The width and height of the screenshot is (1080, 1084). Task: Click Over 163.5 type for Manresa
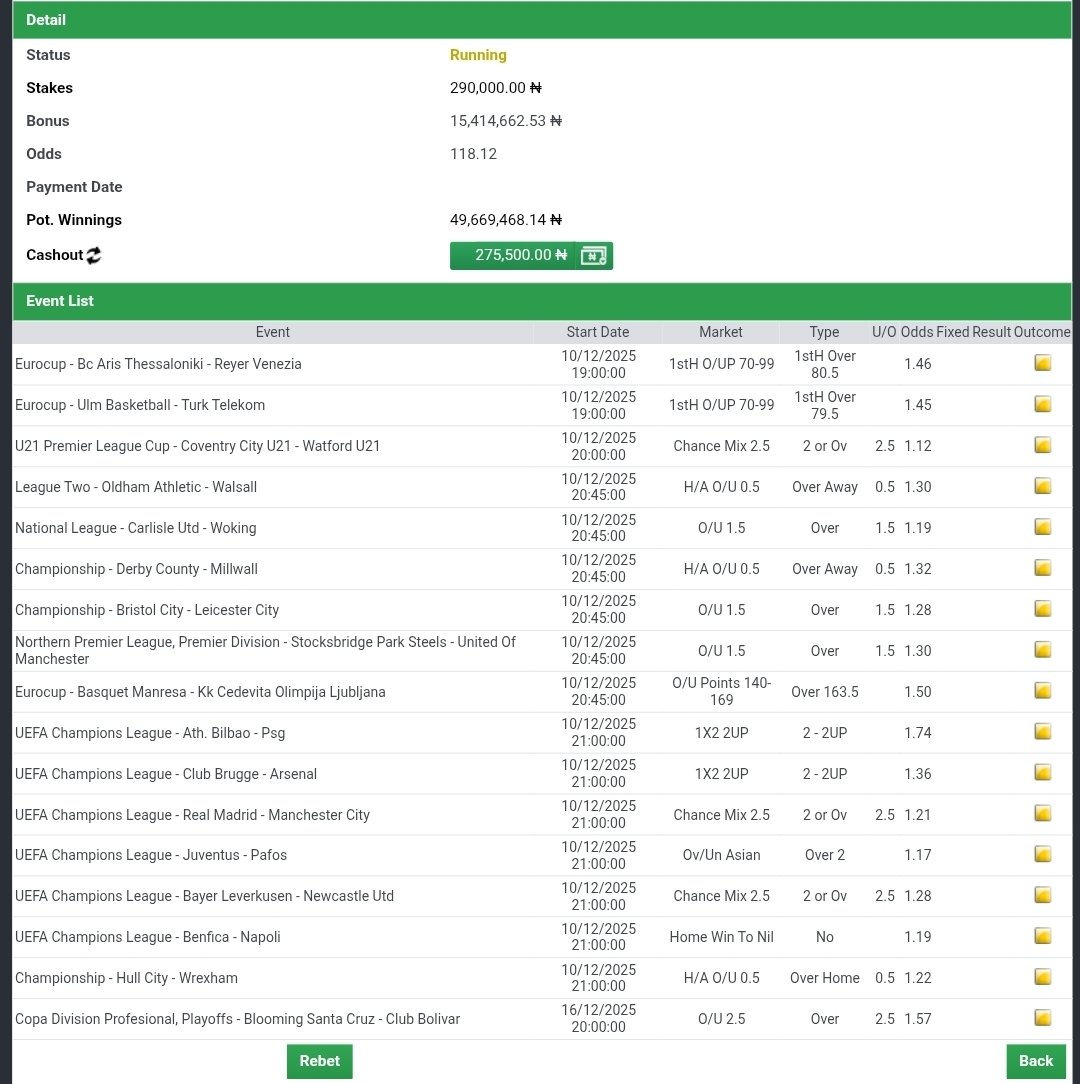824,691
